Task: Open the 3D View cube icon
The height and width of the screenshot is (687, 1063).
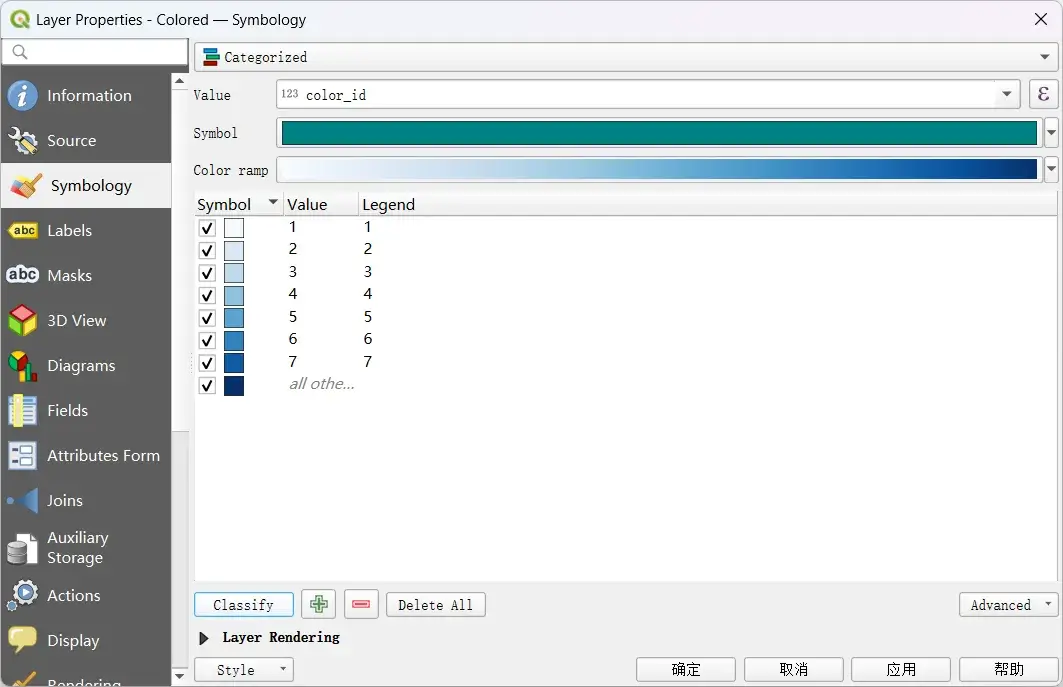Action: 22,320
